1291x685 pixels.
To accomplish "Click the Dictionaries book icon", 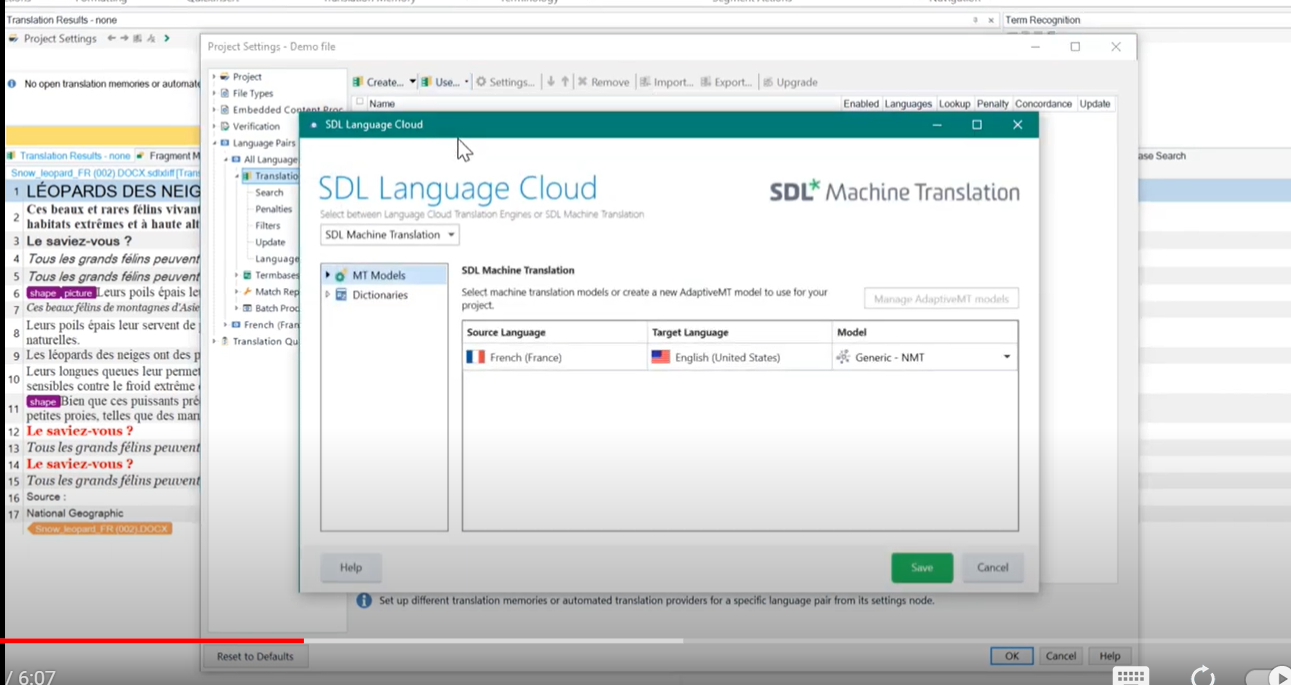I will [x=341, y=295].
